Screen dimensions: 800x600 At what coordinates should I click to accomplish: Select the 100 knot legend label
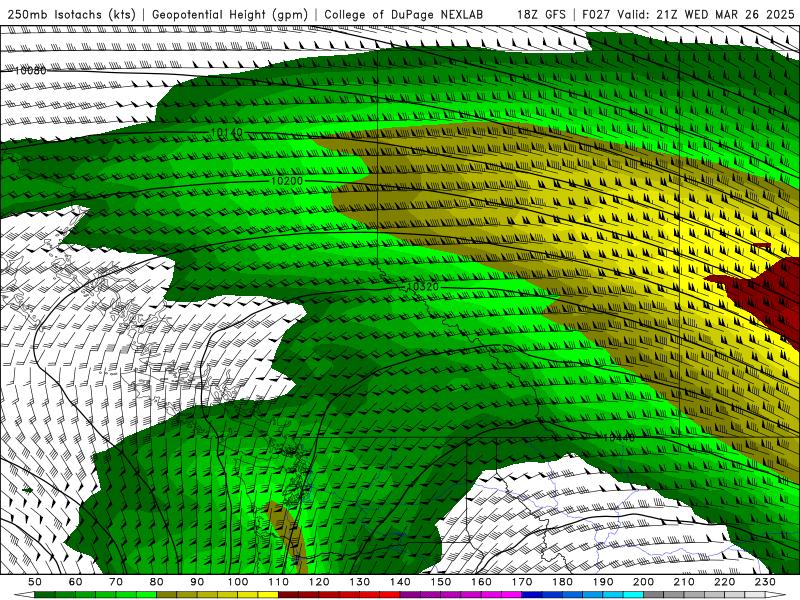238,582
